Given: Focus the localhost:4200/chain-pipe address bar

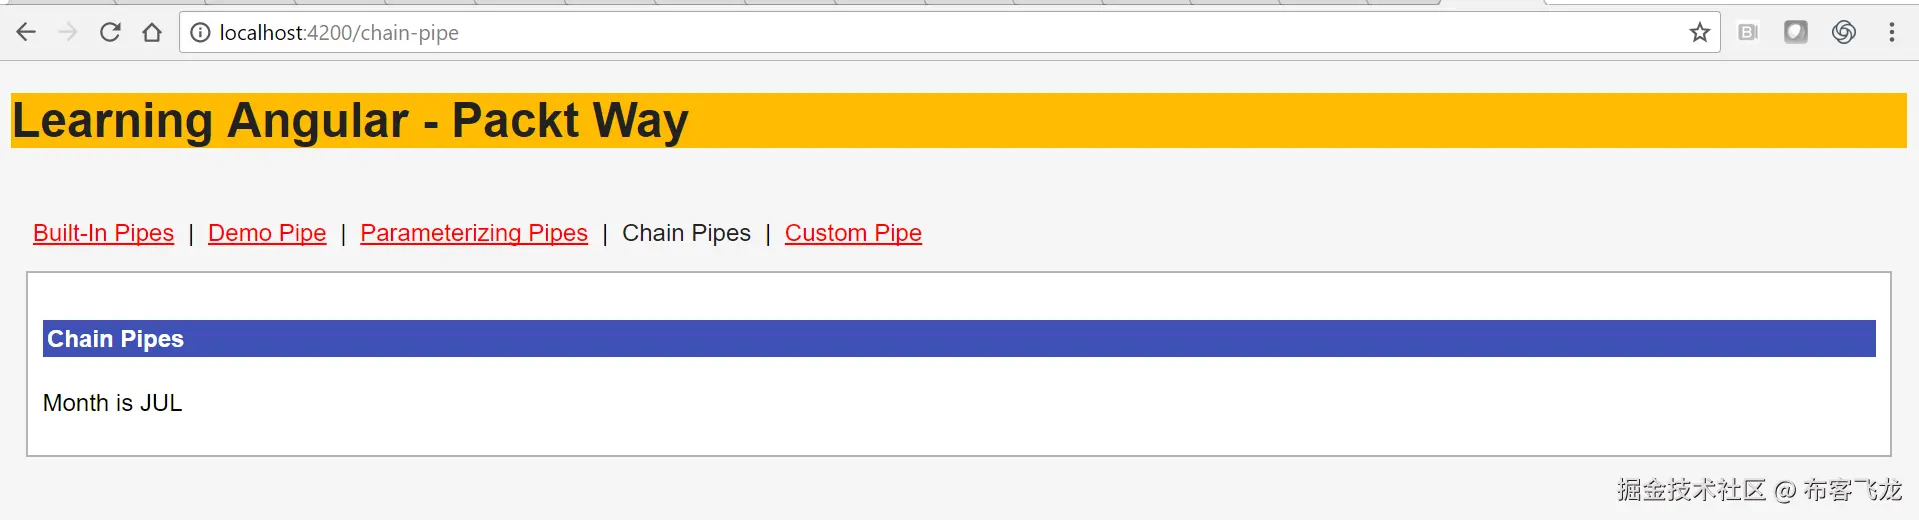Looking at the screenshot, I should point(900,33).
